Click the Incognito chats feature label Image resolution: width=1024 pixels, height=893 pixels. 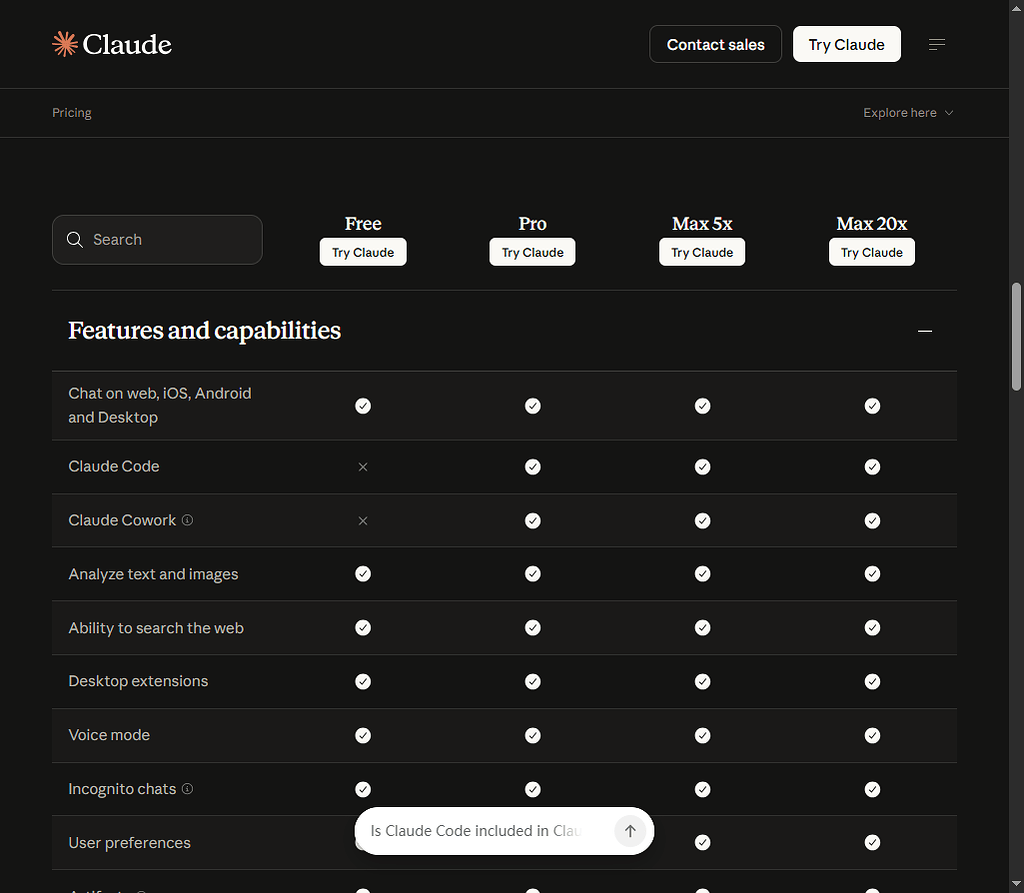point(122,788)
